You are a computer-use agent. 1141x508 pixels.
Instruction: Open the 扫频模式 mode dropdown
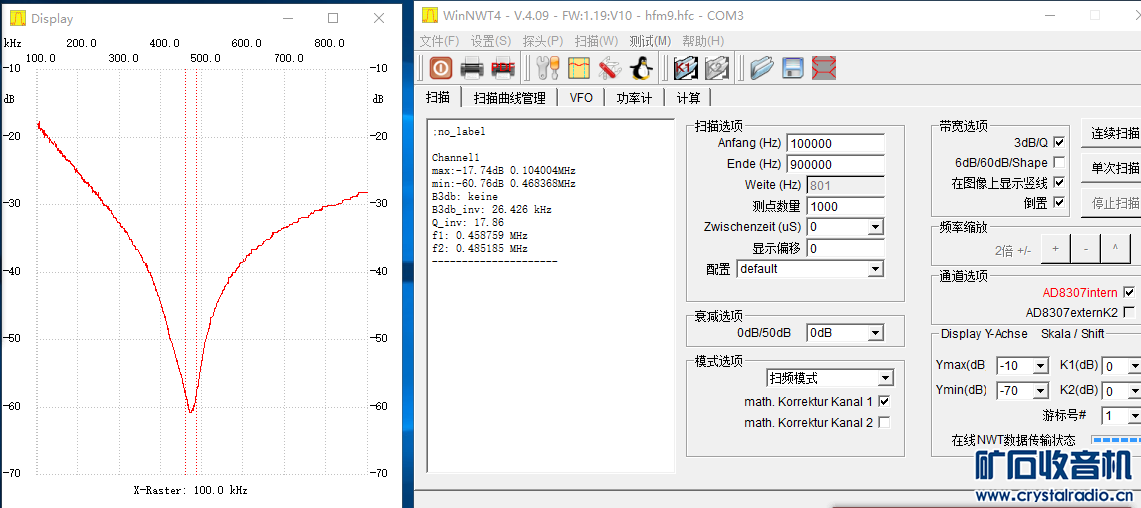[x=885, y=378]
